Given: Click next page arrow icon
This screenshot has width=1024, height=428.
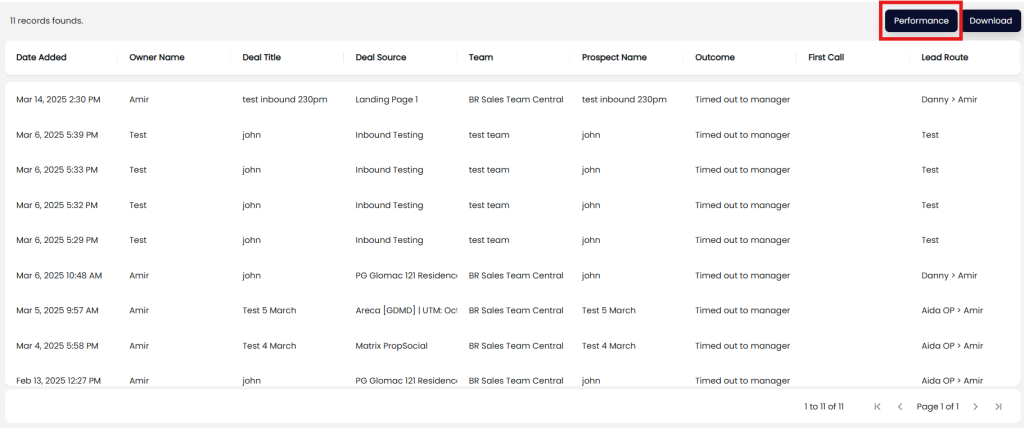Looking at the screenshot, I should [975, 407].
